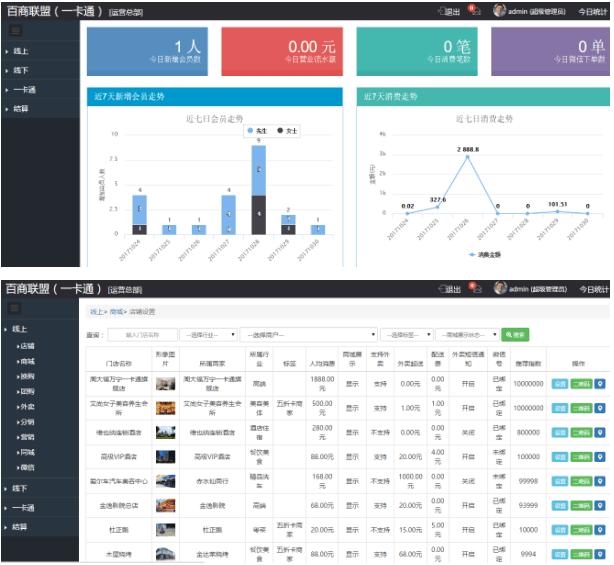Click the location pin icon in the 杜正熙 row
This screenshot has height=565, width=614.
pyautogui.click(x=600, y=529)
